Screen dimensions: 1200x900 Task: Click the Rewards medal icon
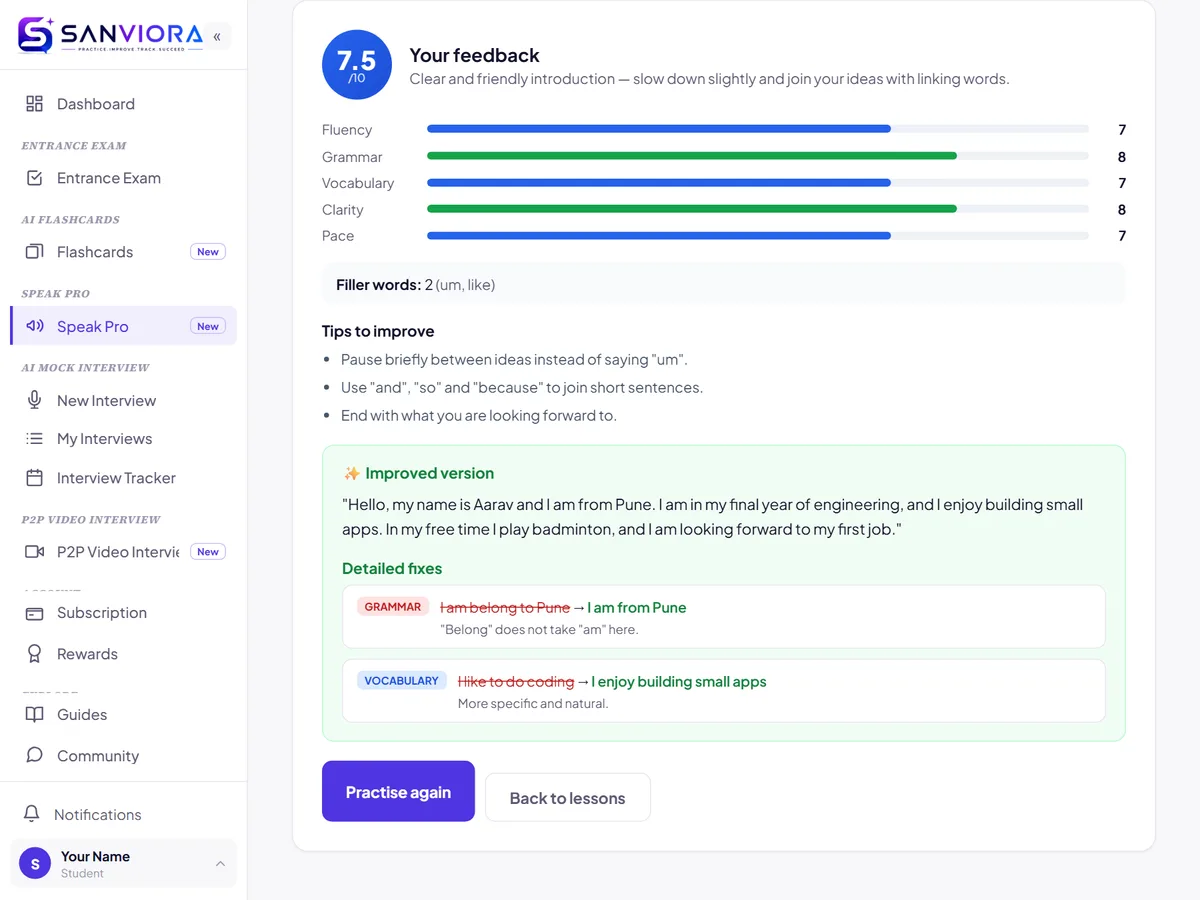pyautogui.click(x=35, y=654)
